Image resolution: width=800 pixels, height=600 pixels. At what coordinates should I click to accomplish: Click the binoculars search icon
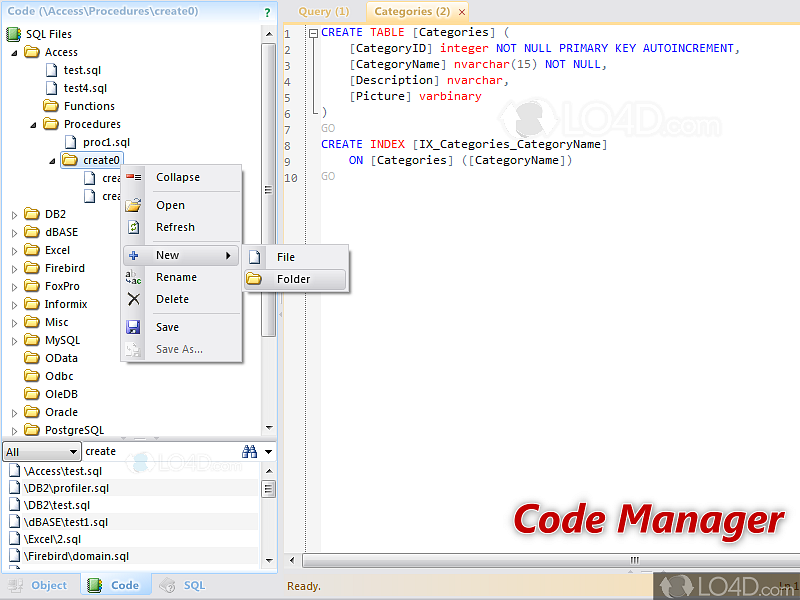tap(249, 452)
